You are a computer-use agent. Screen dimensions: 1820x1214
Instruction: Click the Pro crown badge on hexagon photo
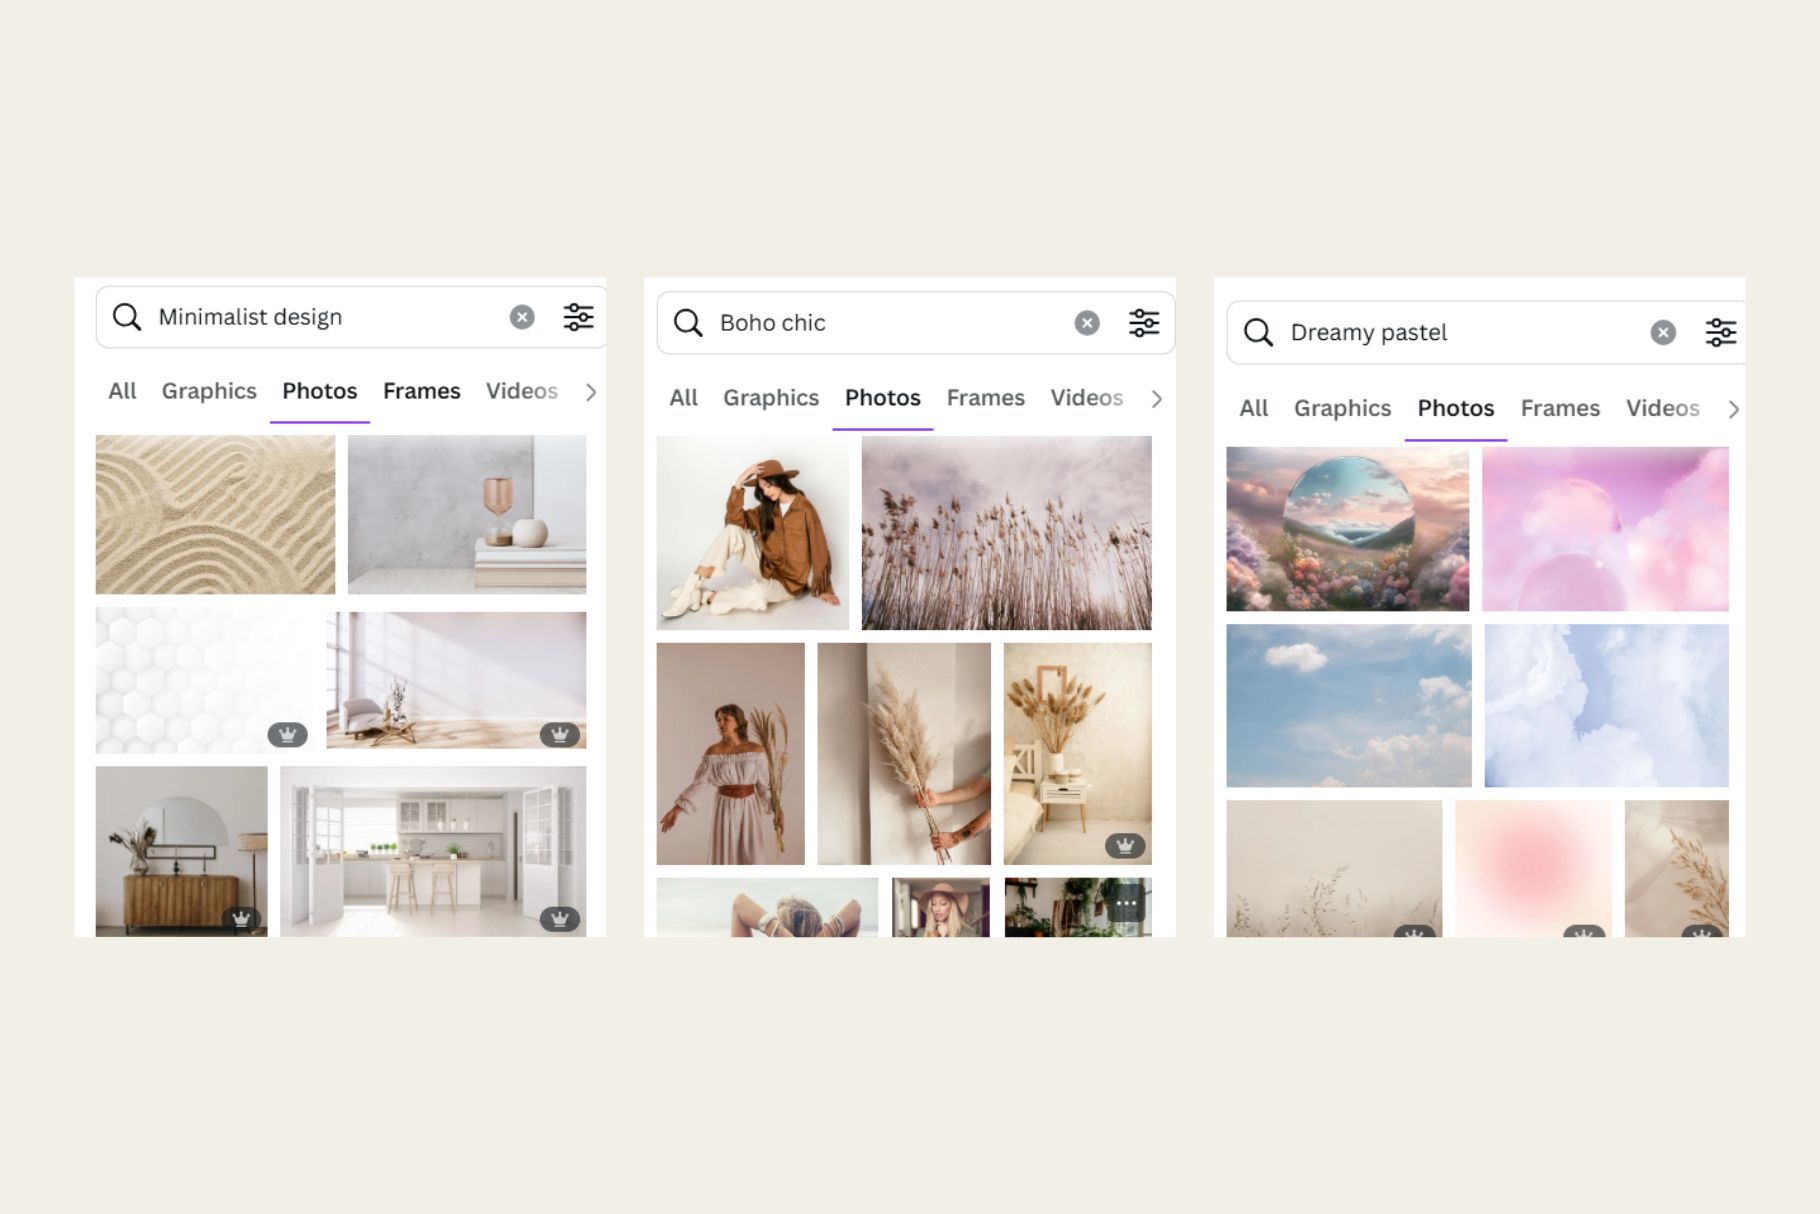pyautogui.click(x=288, y=735)
